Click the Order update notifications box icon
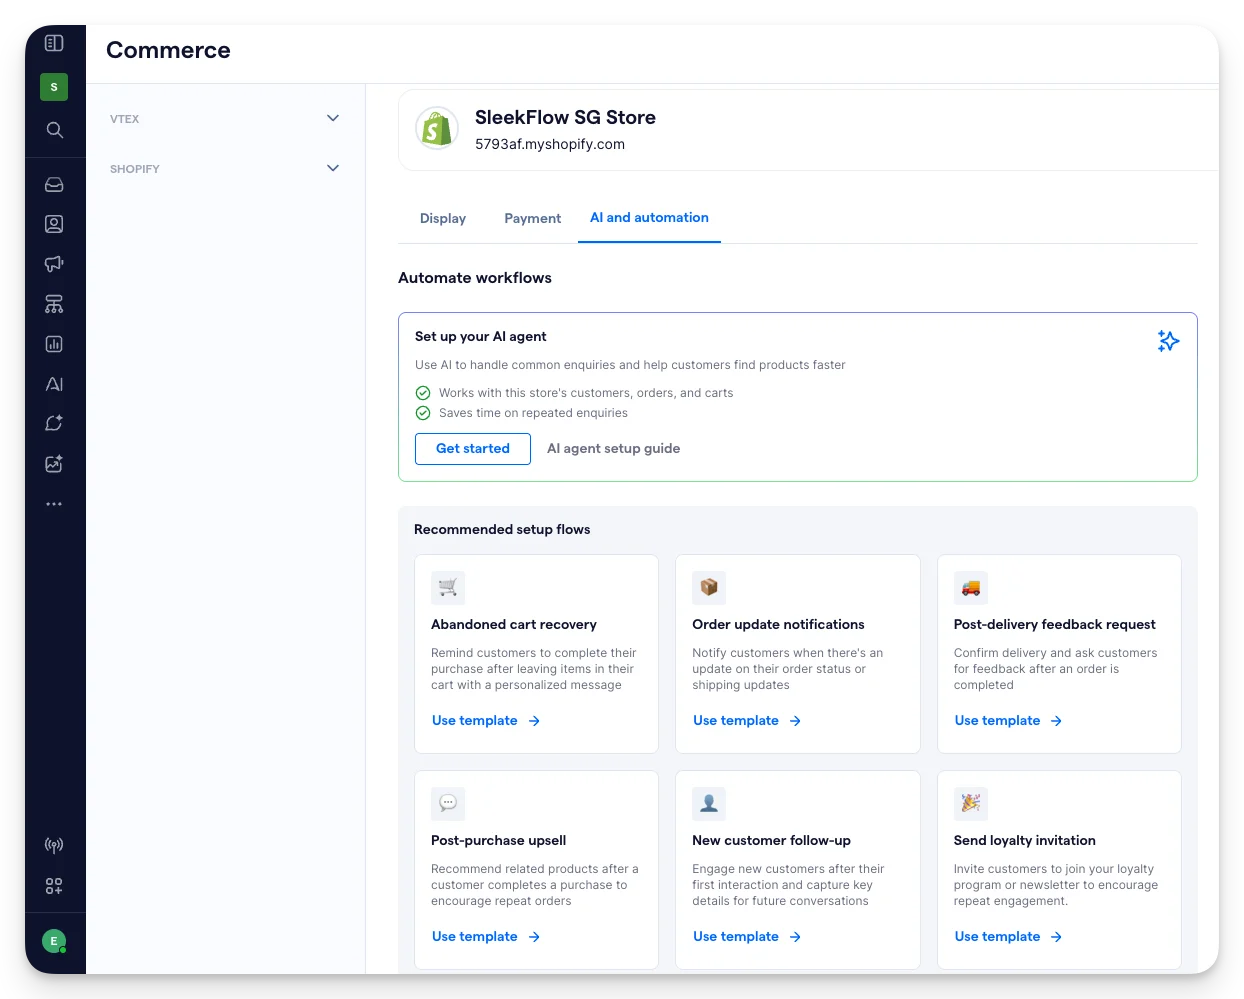The width and height of the screenshot is (1244, 999). point(709,588)
